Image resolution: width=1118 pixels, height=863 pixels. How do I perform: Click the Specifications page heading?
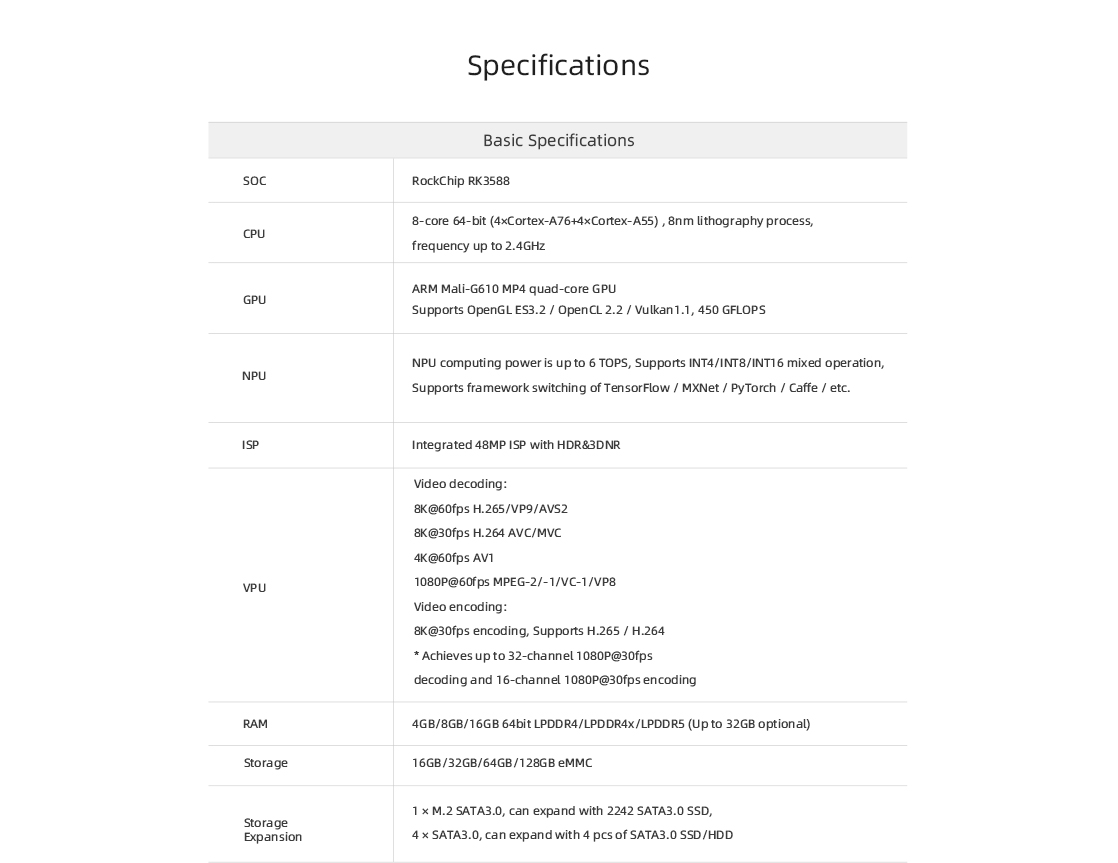pyautogui.click(x=558, y=66)
